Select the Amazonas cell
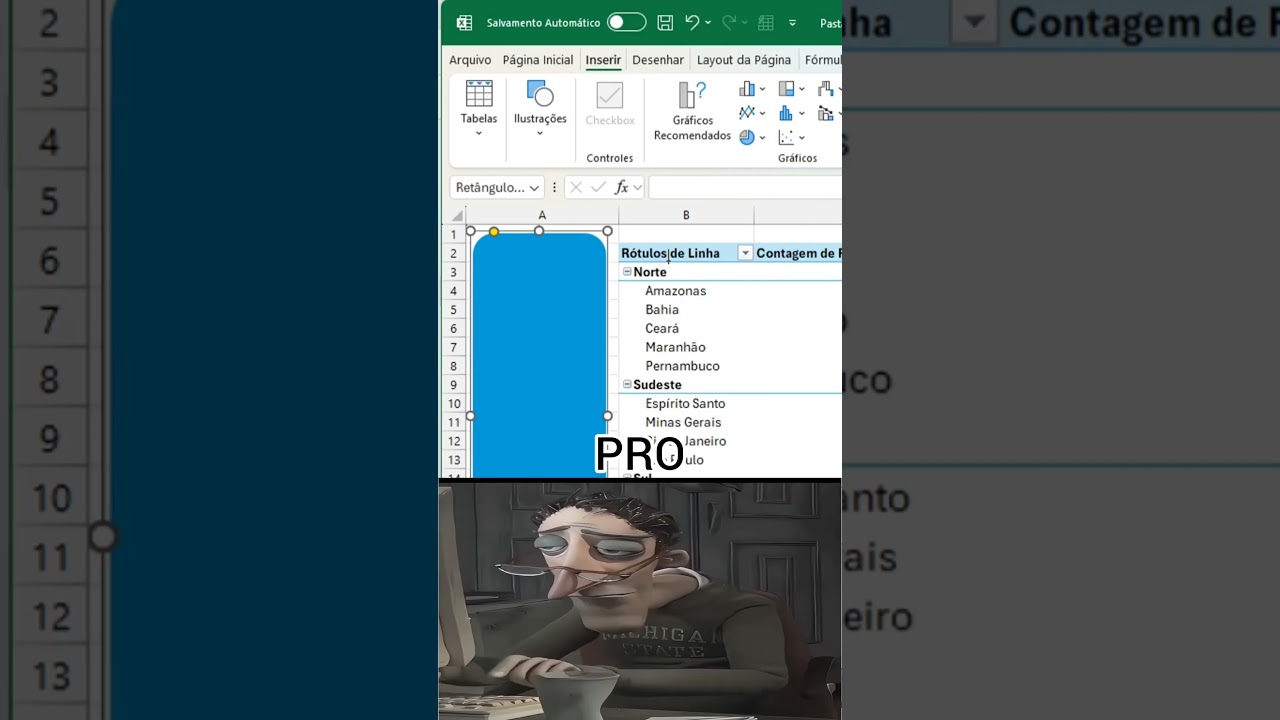Image resolution: width=1280 pixels, height=720 pixels. (686, 291)
